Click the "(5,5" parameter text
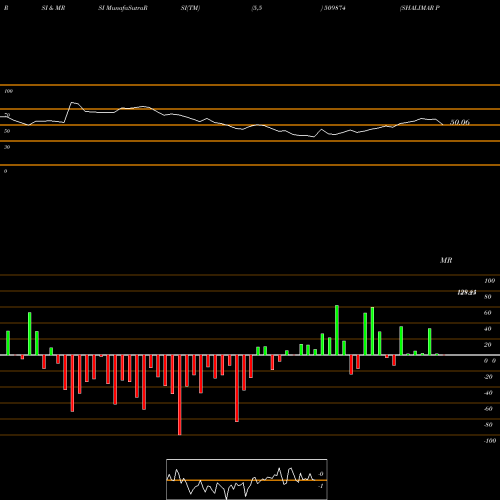The width and height of the screenshot is (500, 500). 257,8
